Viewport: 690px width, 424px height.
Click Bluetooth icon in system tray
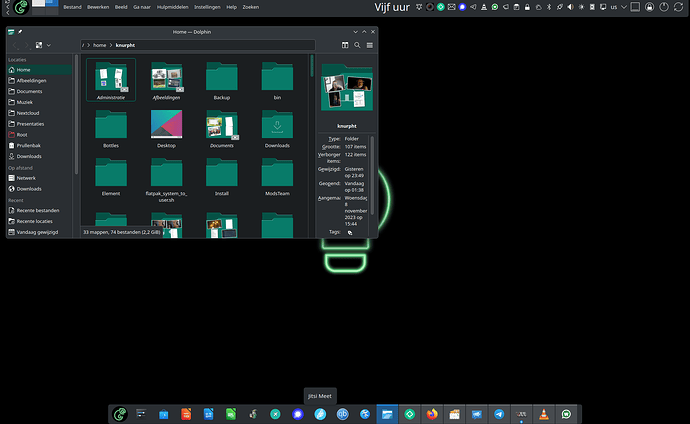549,7
